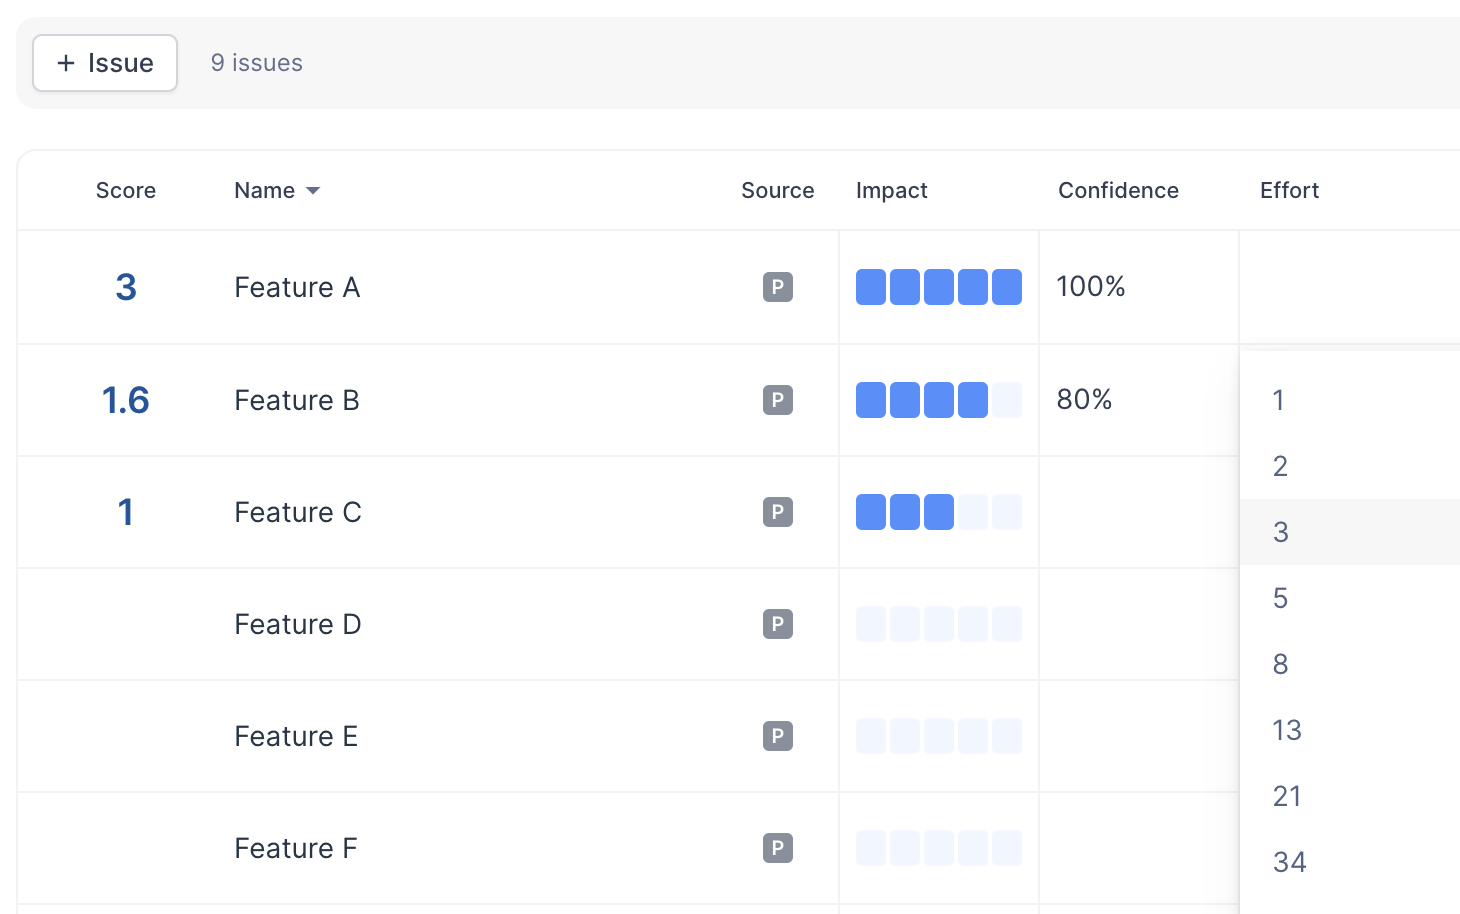
Task: Click the Score column header
Action: (126, 191)
